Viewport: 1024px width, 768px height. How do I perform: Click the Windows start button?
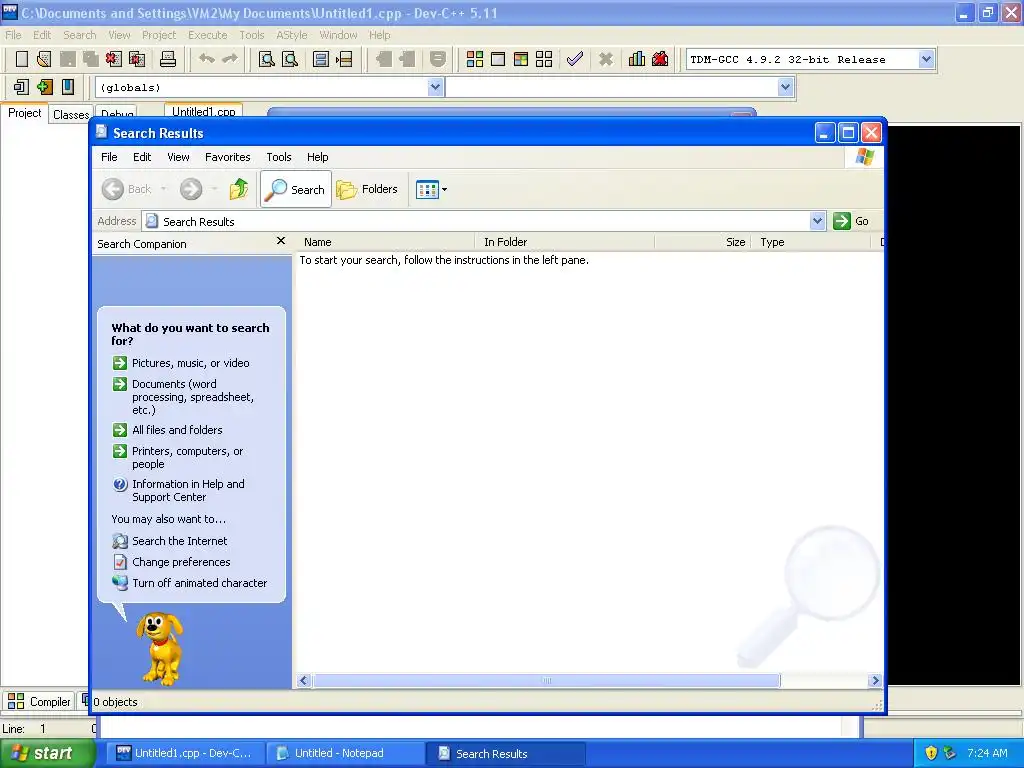(x=46, y=754)
